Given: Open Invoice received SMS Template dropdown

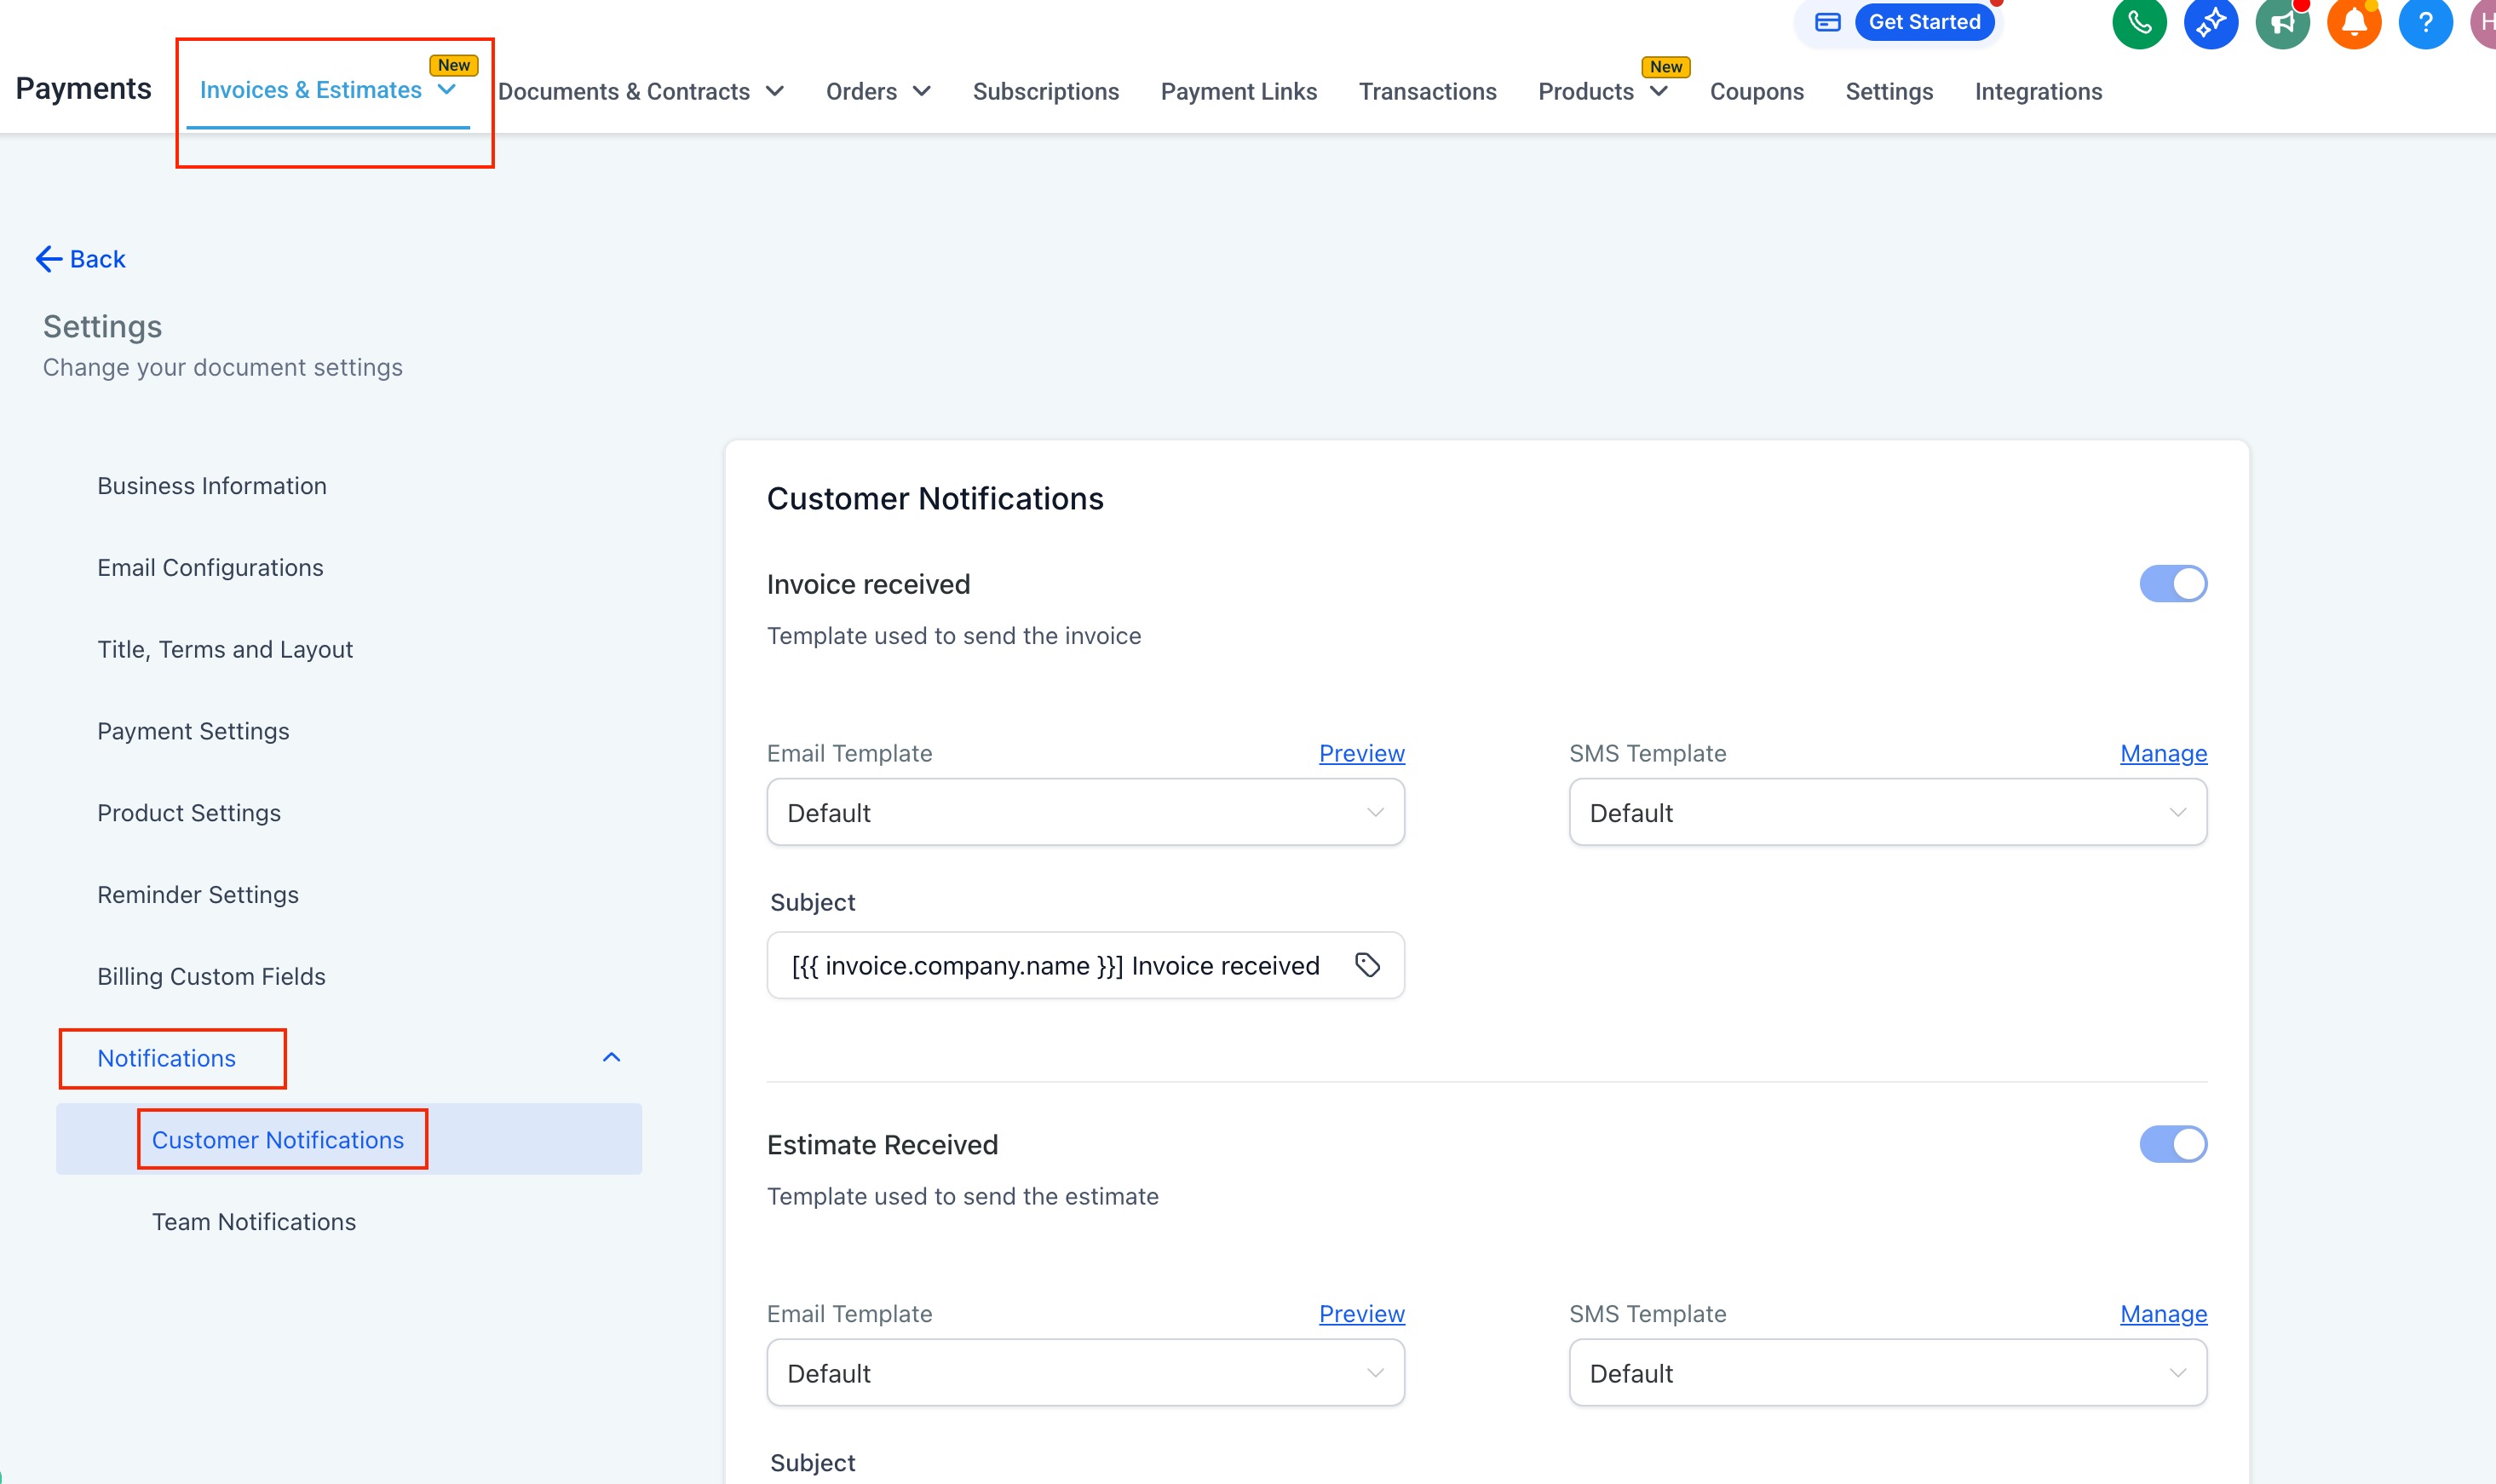Looking at the screenshot, I should coord(1887,813).
